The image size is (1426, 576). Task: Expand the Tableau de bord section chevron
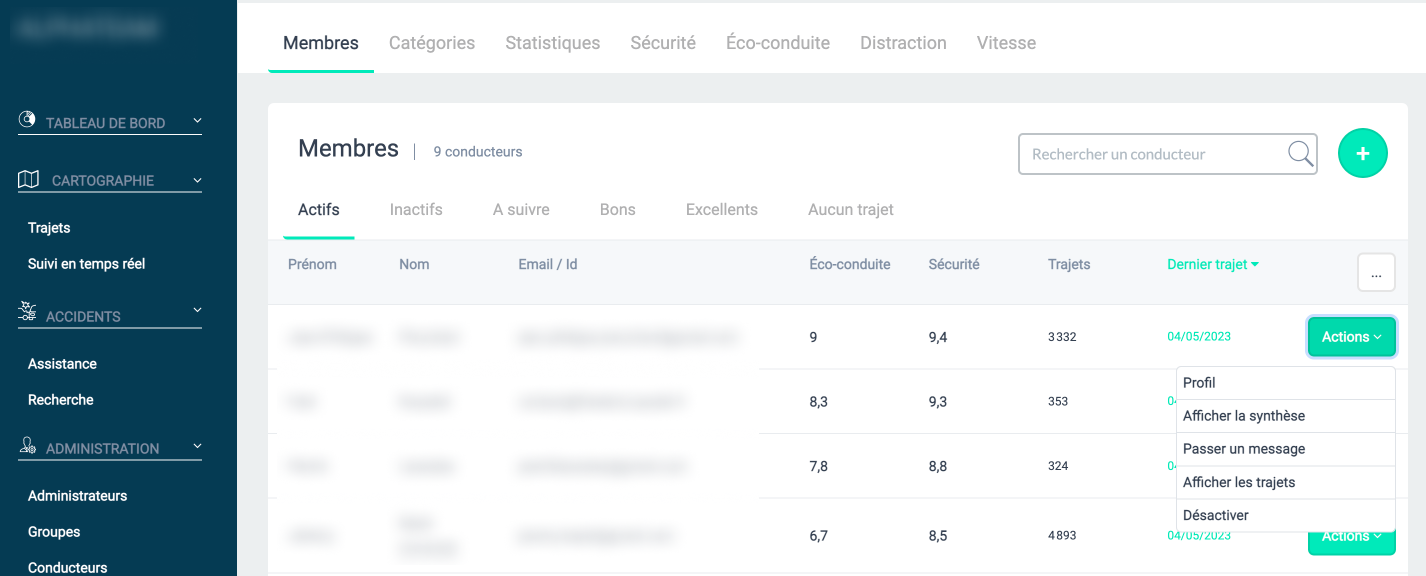click(197, 121)
